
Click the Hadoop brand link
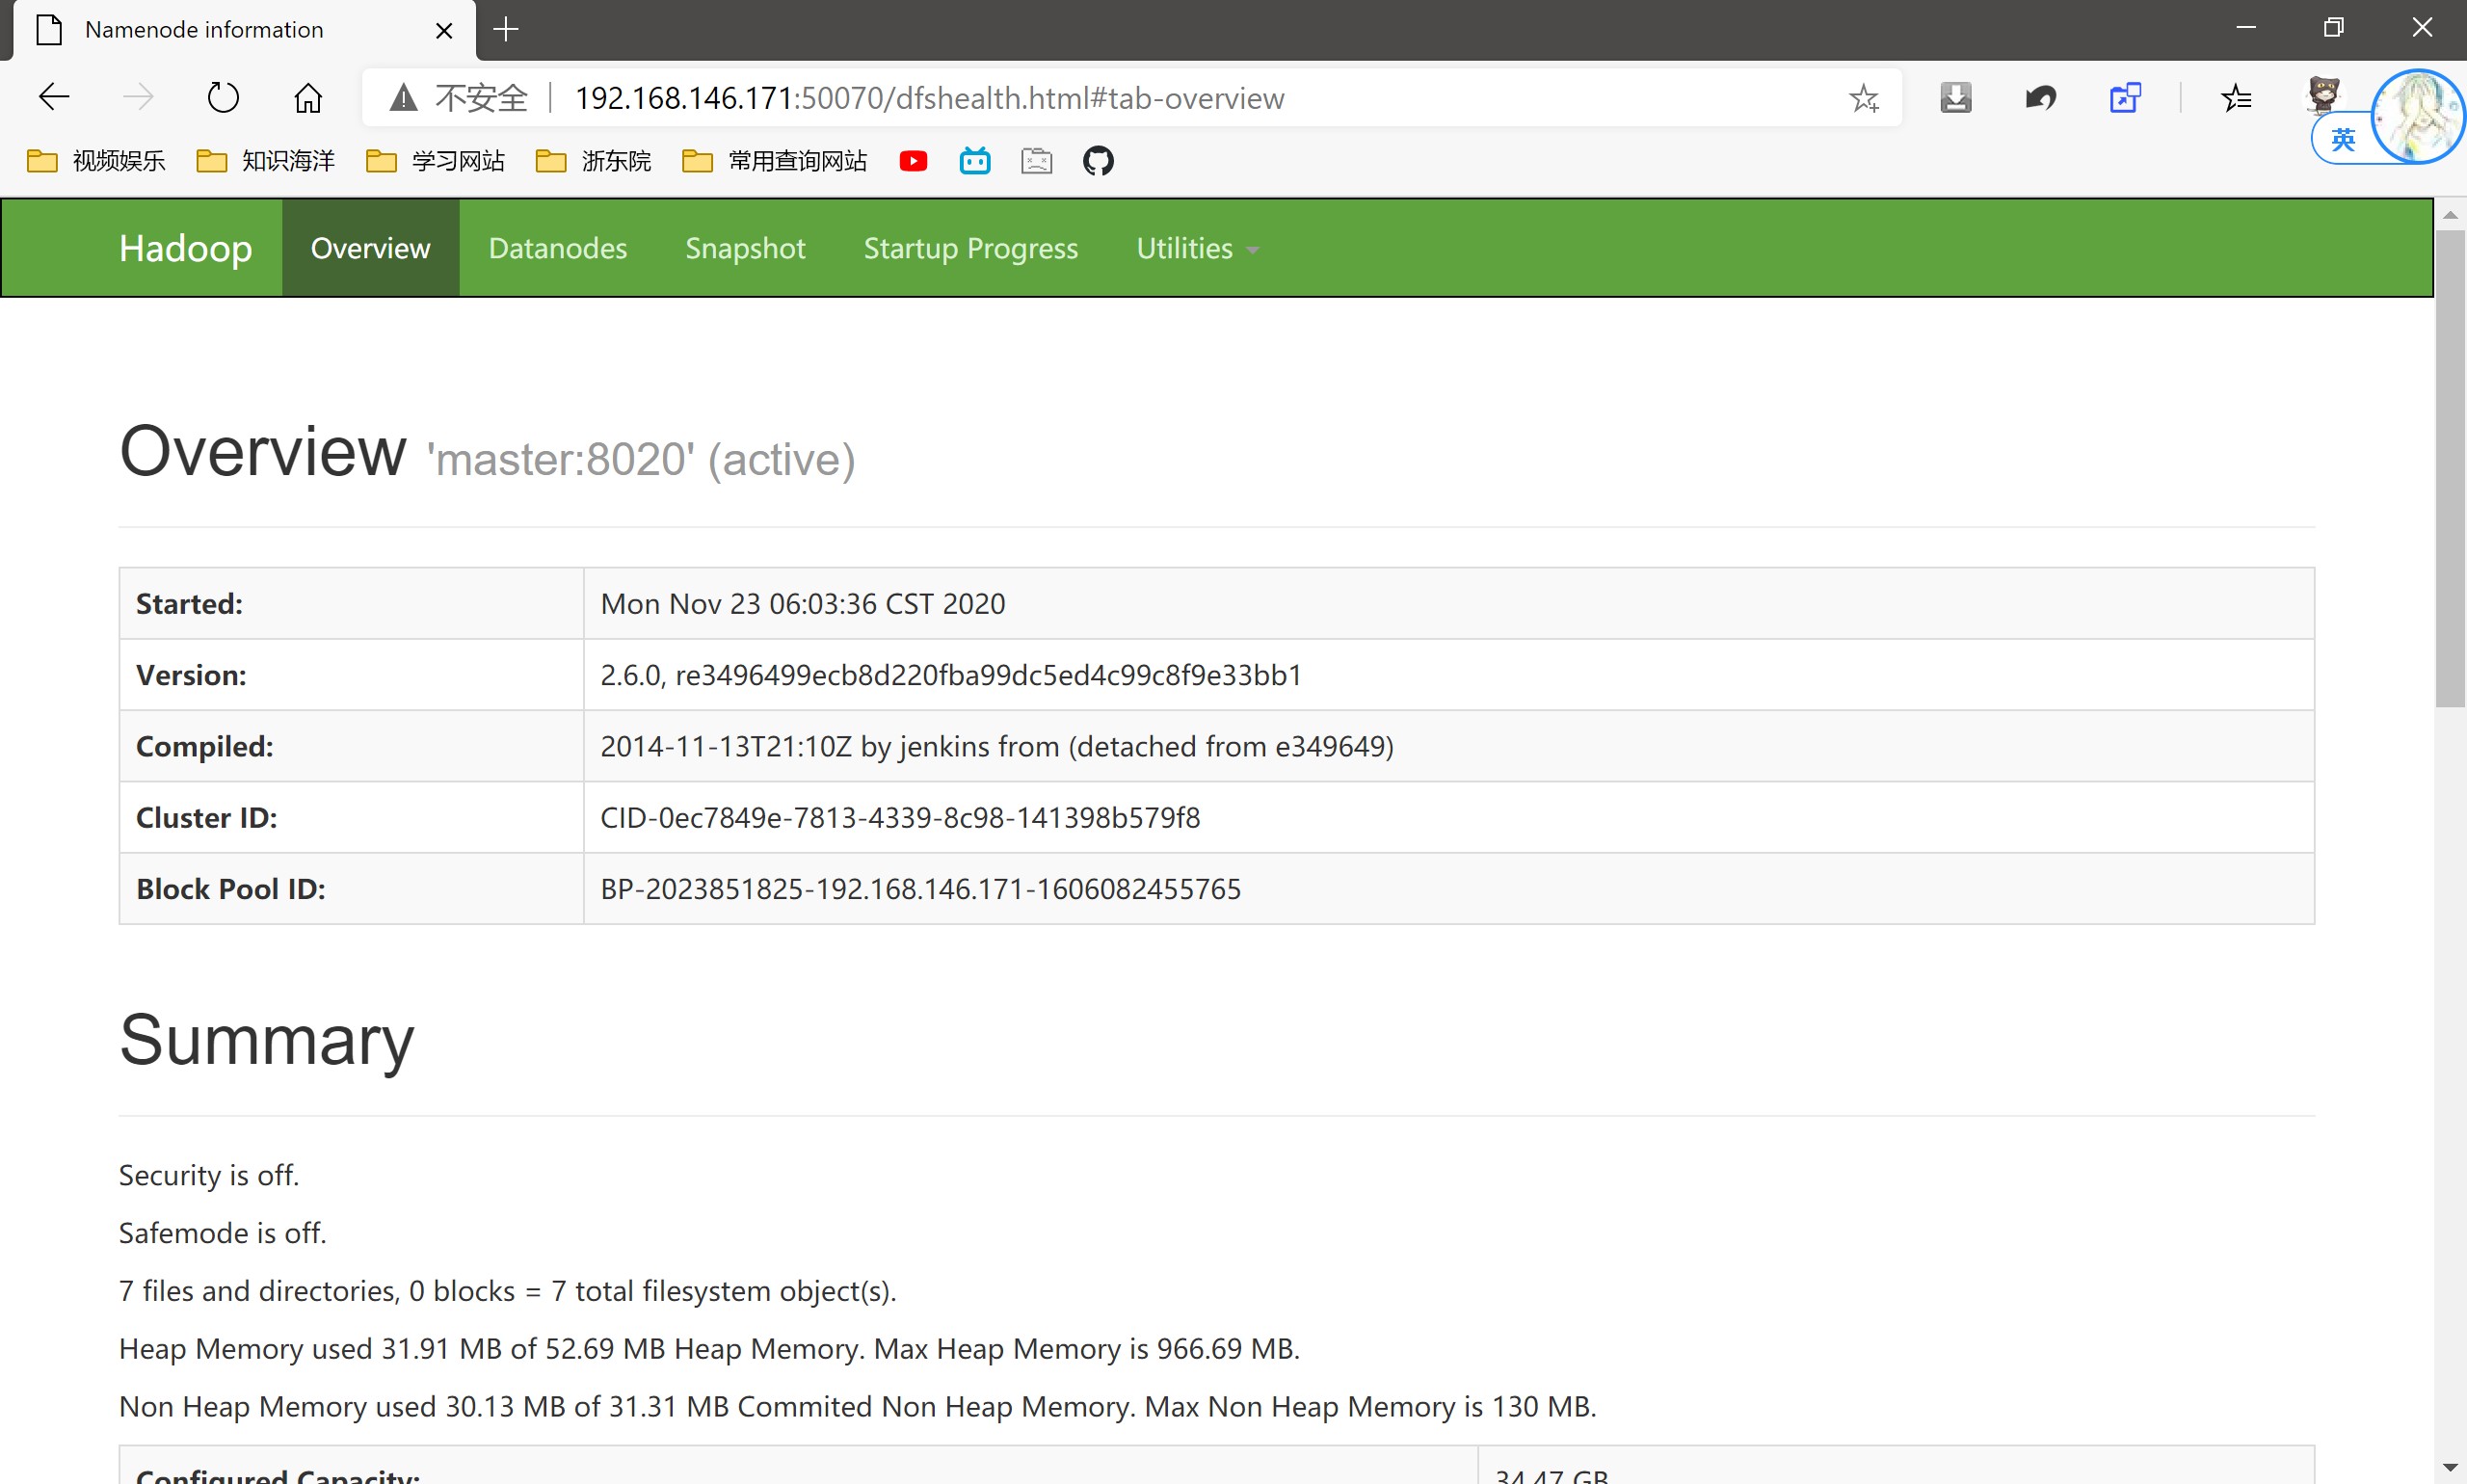(x=185, y=248)
